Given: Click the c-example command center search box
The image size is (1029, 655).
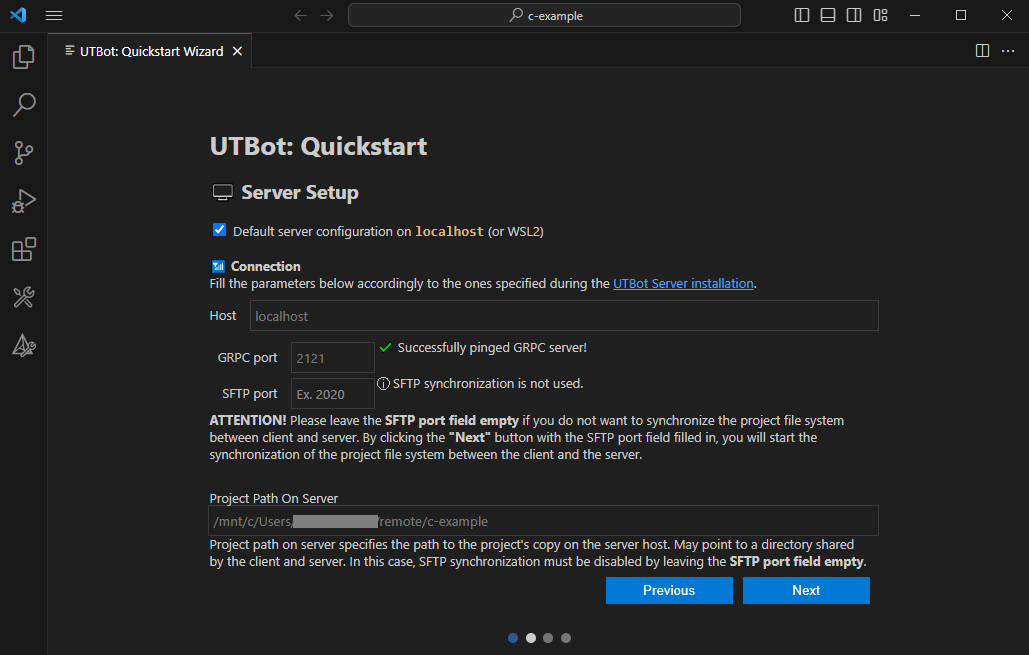Looking at the screenshot, I should (x=544, y=16).
